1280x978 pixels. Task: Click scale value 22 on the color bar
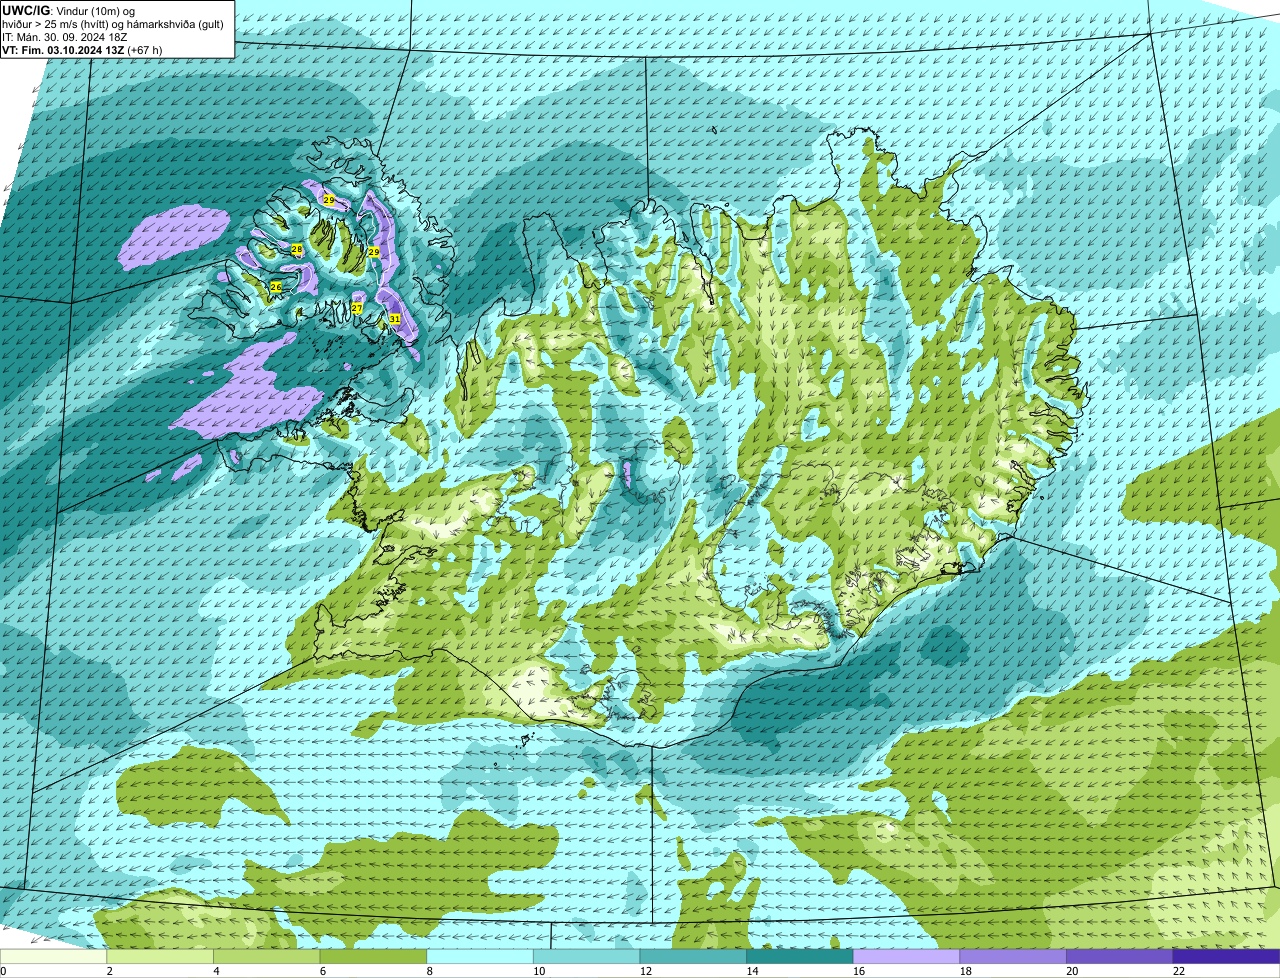[1179, 971]
